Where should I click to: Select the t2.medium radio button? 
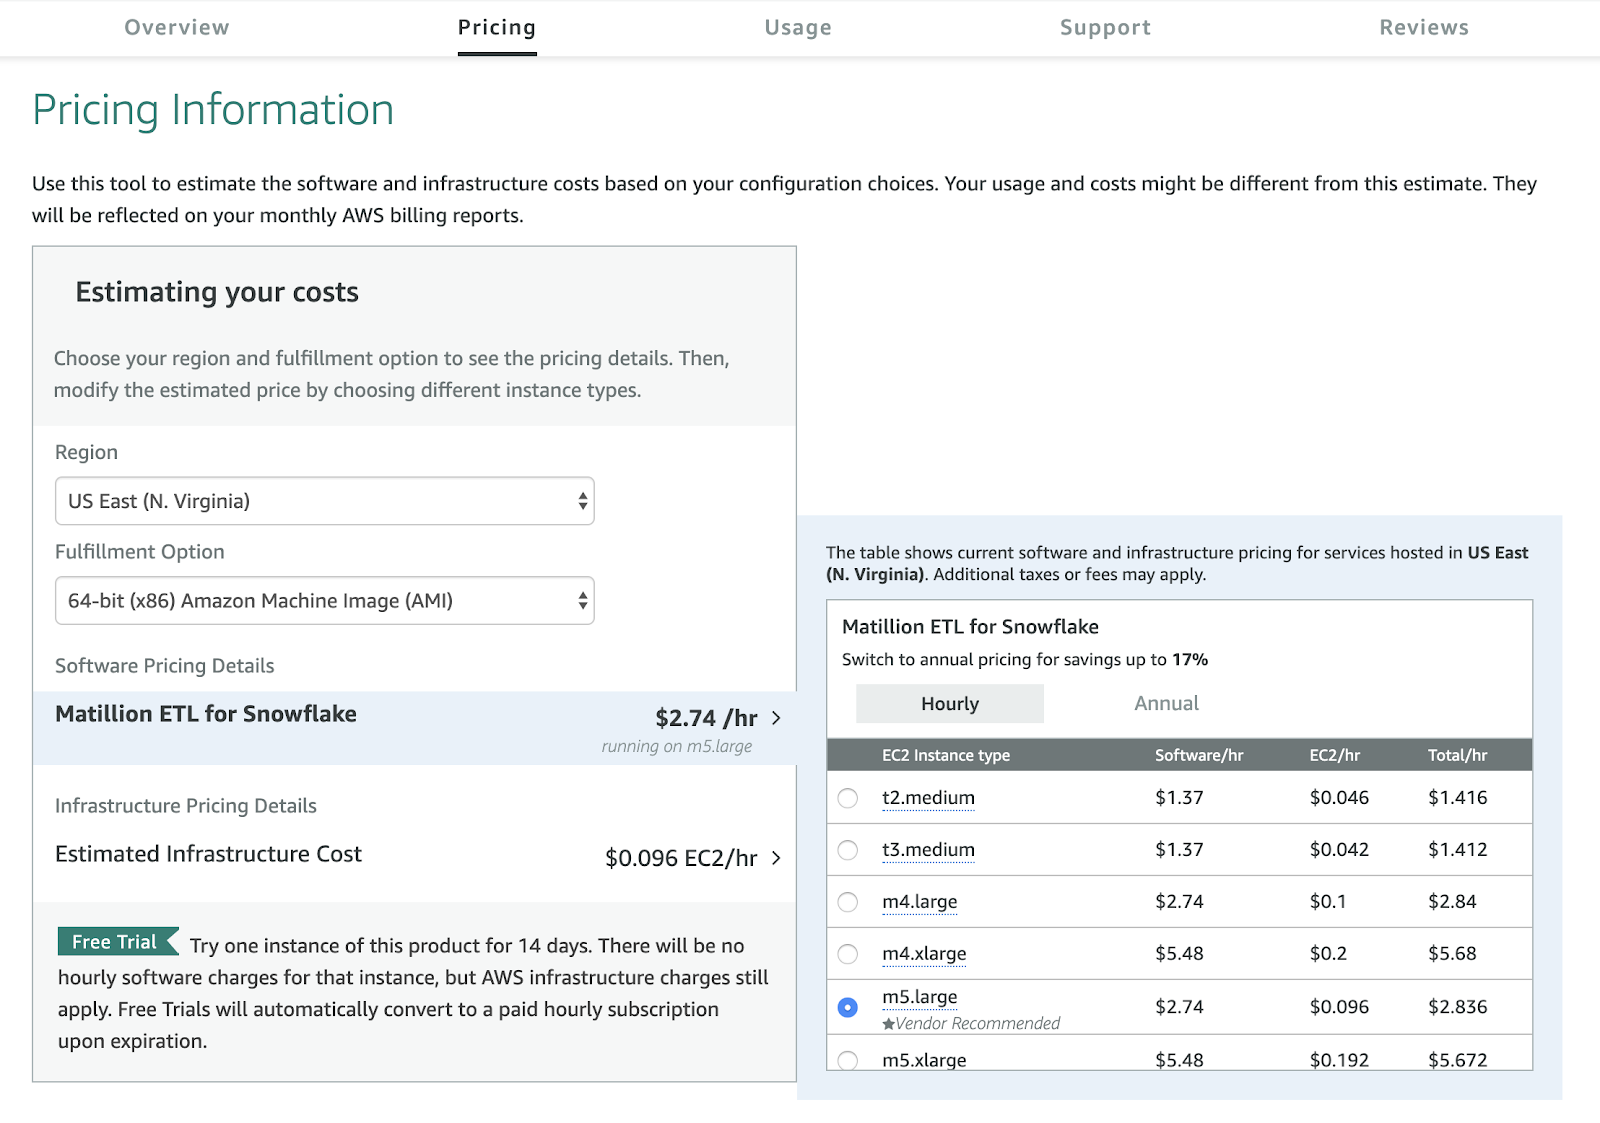pos(848,798)
